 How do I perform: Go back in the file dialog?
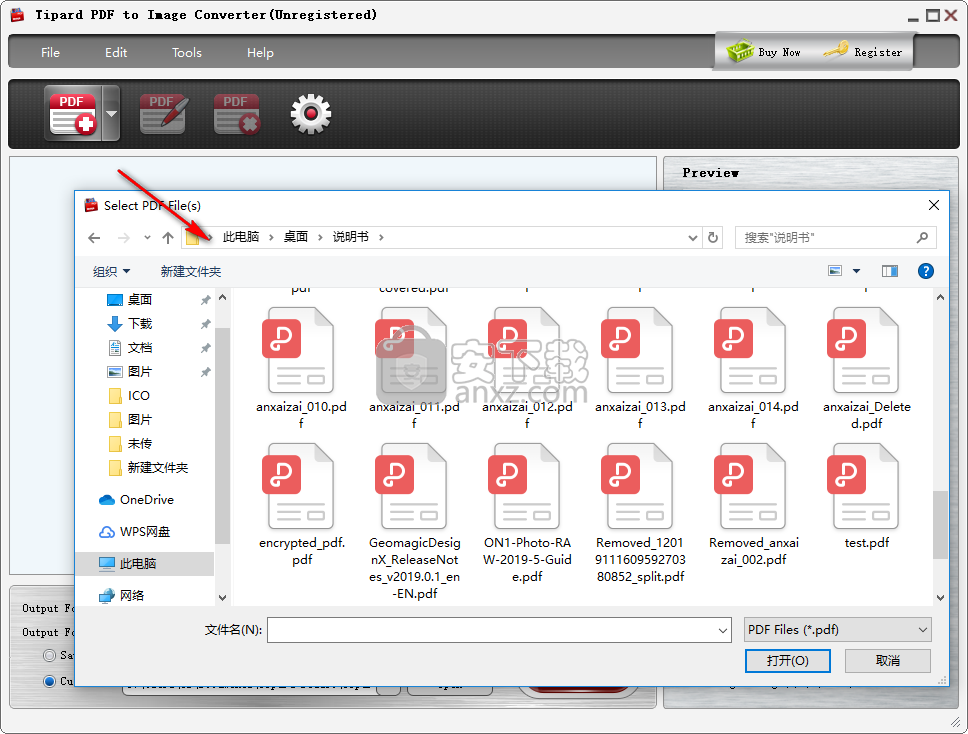tap(94, 238)
